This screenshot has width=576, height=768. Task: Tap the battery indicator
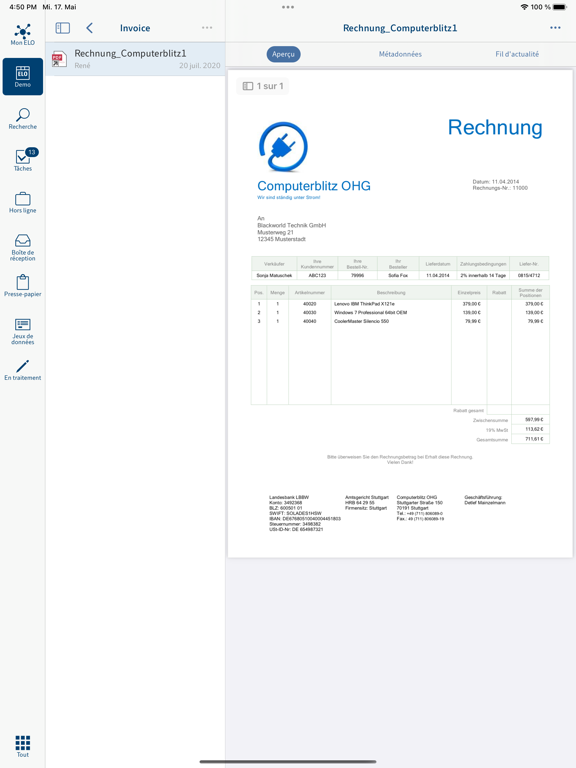click(x=560, y=7)
